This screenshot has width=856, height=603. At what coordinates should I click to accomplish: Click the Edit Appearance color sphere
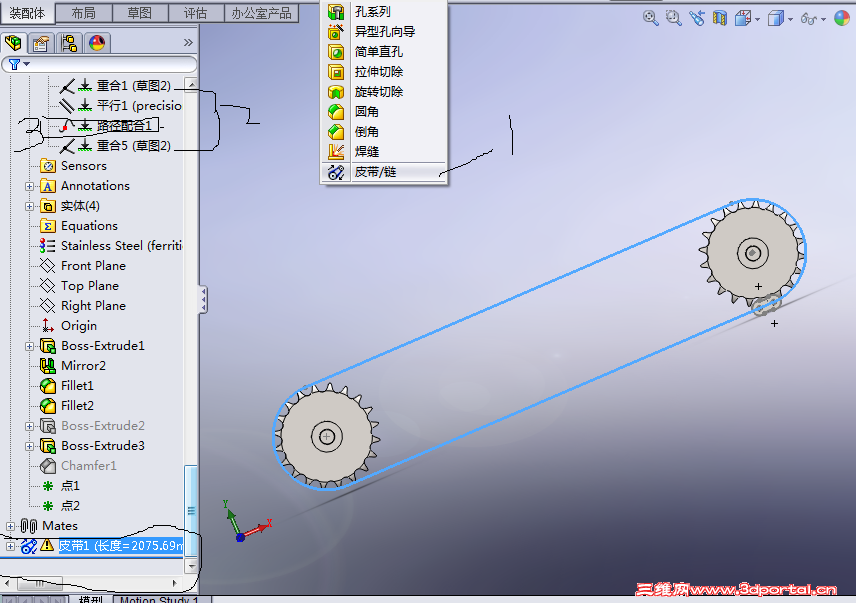click(842, 18)
